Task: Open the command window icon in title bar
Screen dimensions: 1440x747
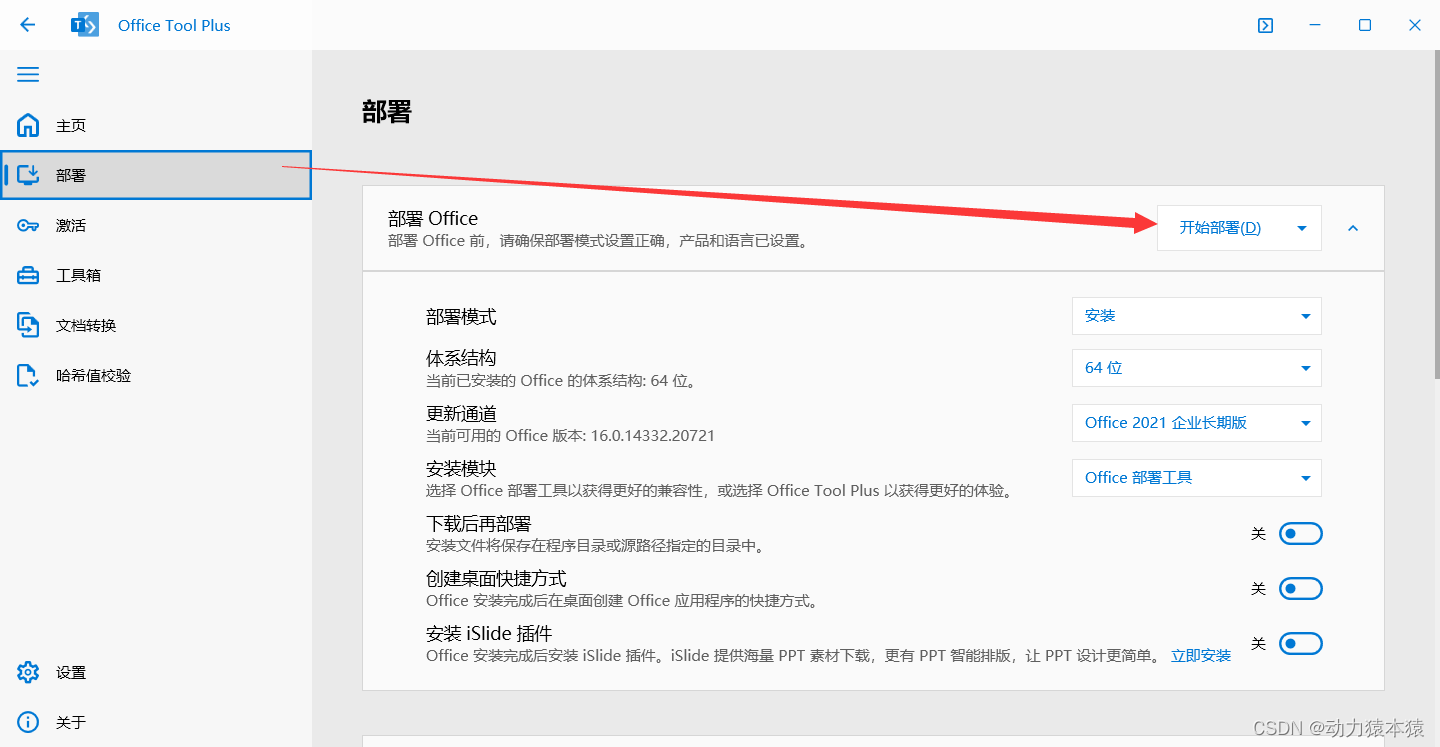Action: tap(1265, 25)
